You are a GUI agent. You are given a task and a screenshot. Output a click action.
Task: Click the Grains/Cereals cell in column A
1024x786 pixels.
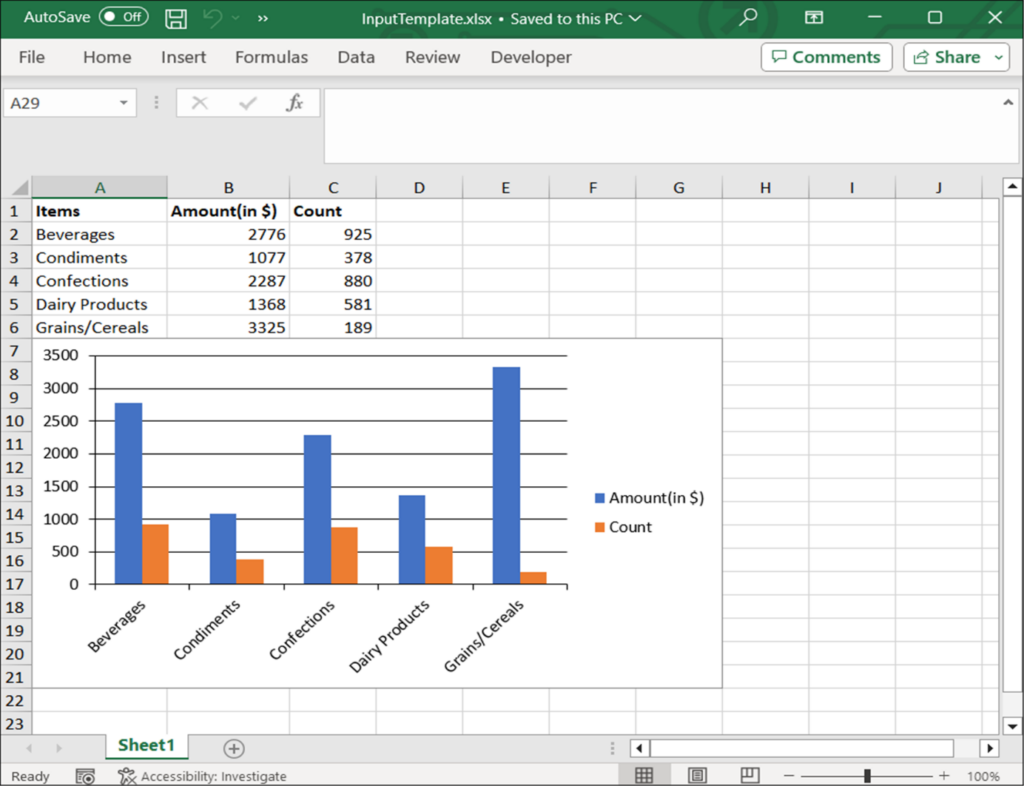tap(99, 327)
